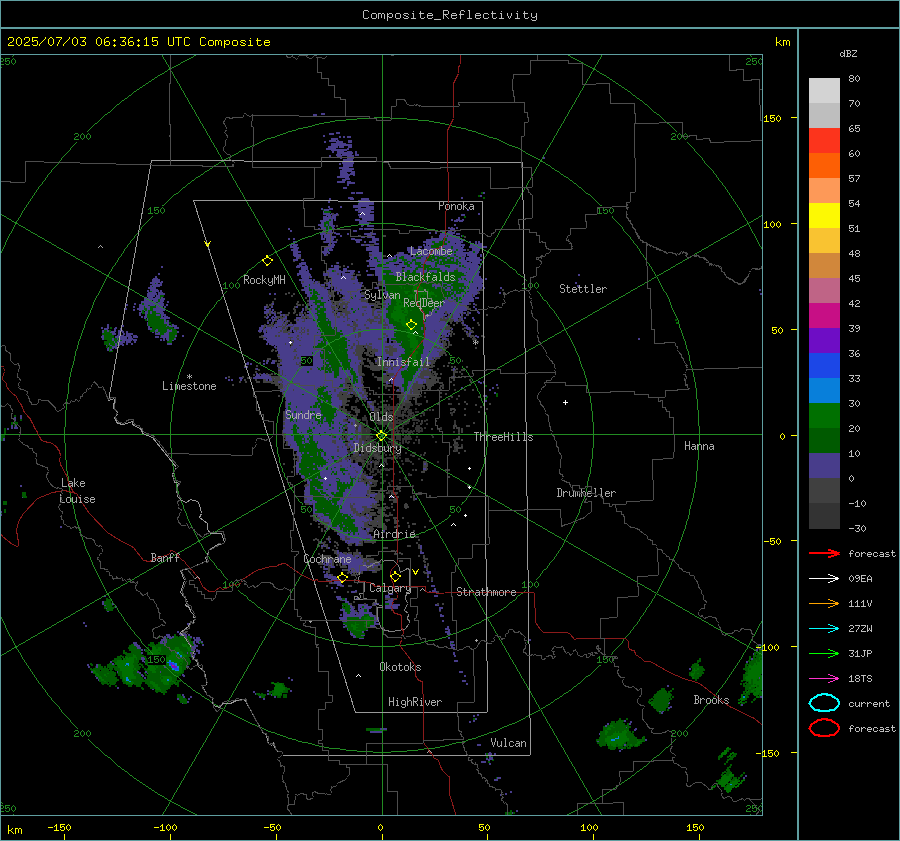The width and height of the screenshot is (900, 841).
Task: Click the Banff label
Action: point(165,557)
